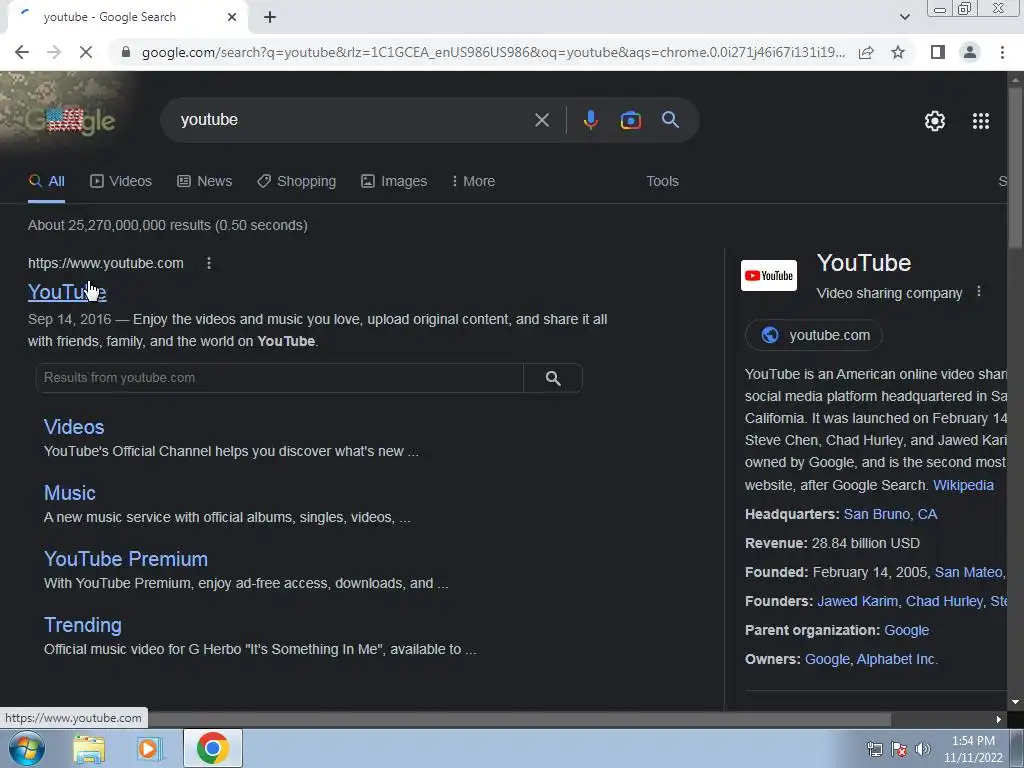1024x768 pixels.
Task: Click the horizontal scrollbar right arrow
Action: pos(999,719)
